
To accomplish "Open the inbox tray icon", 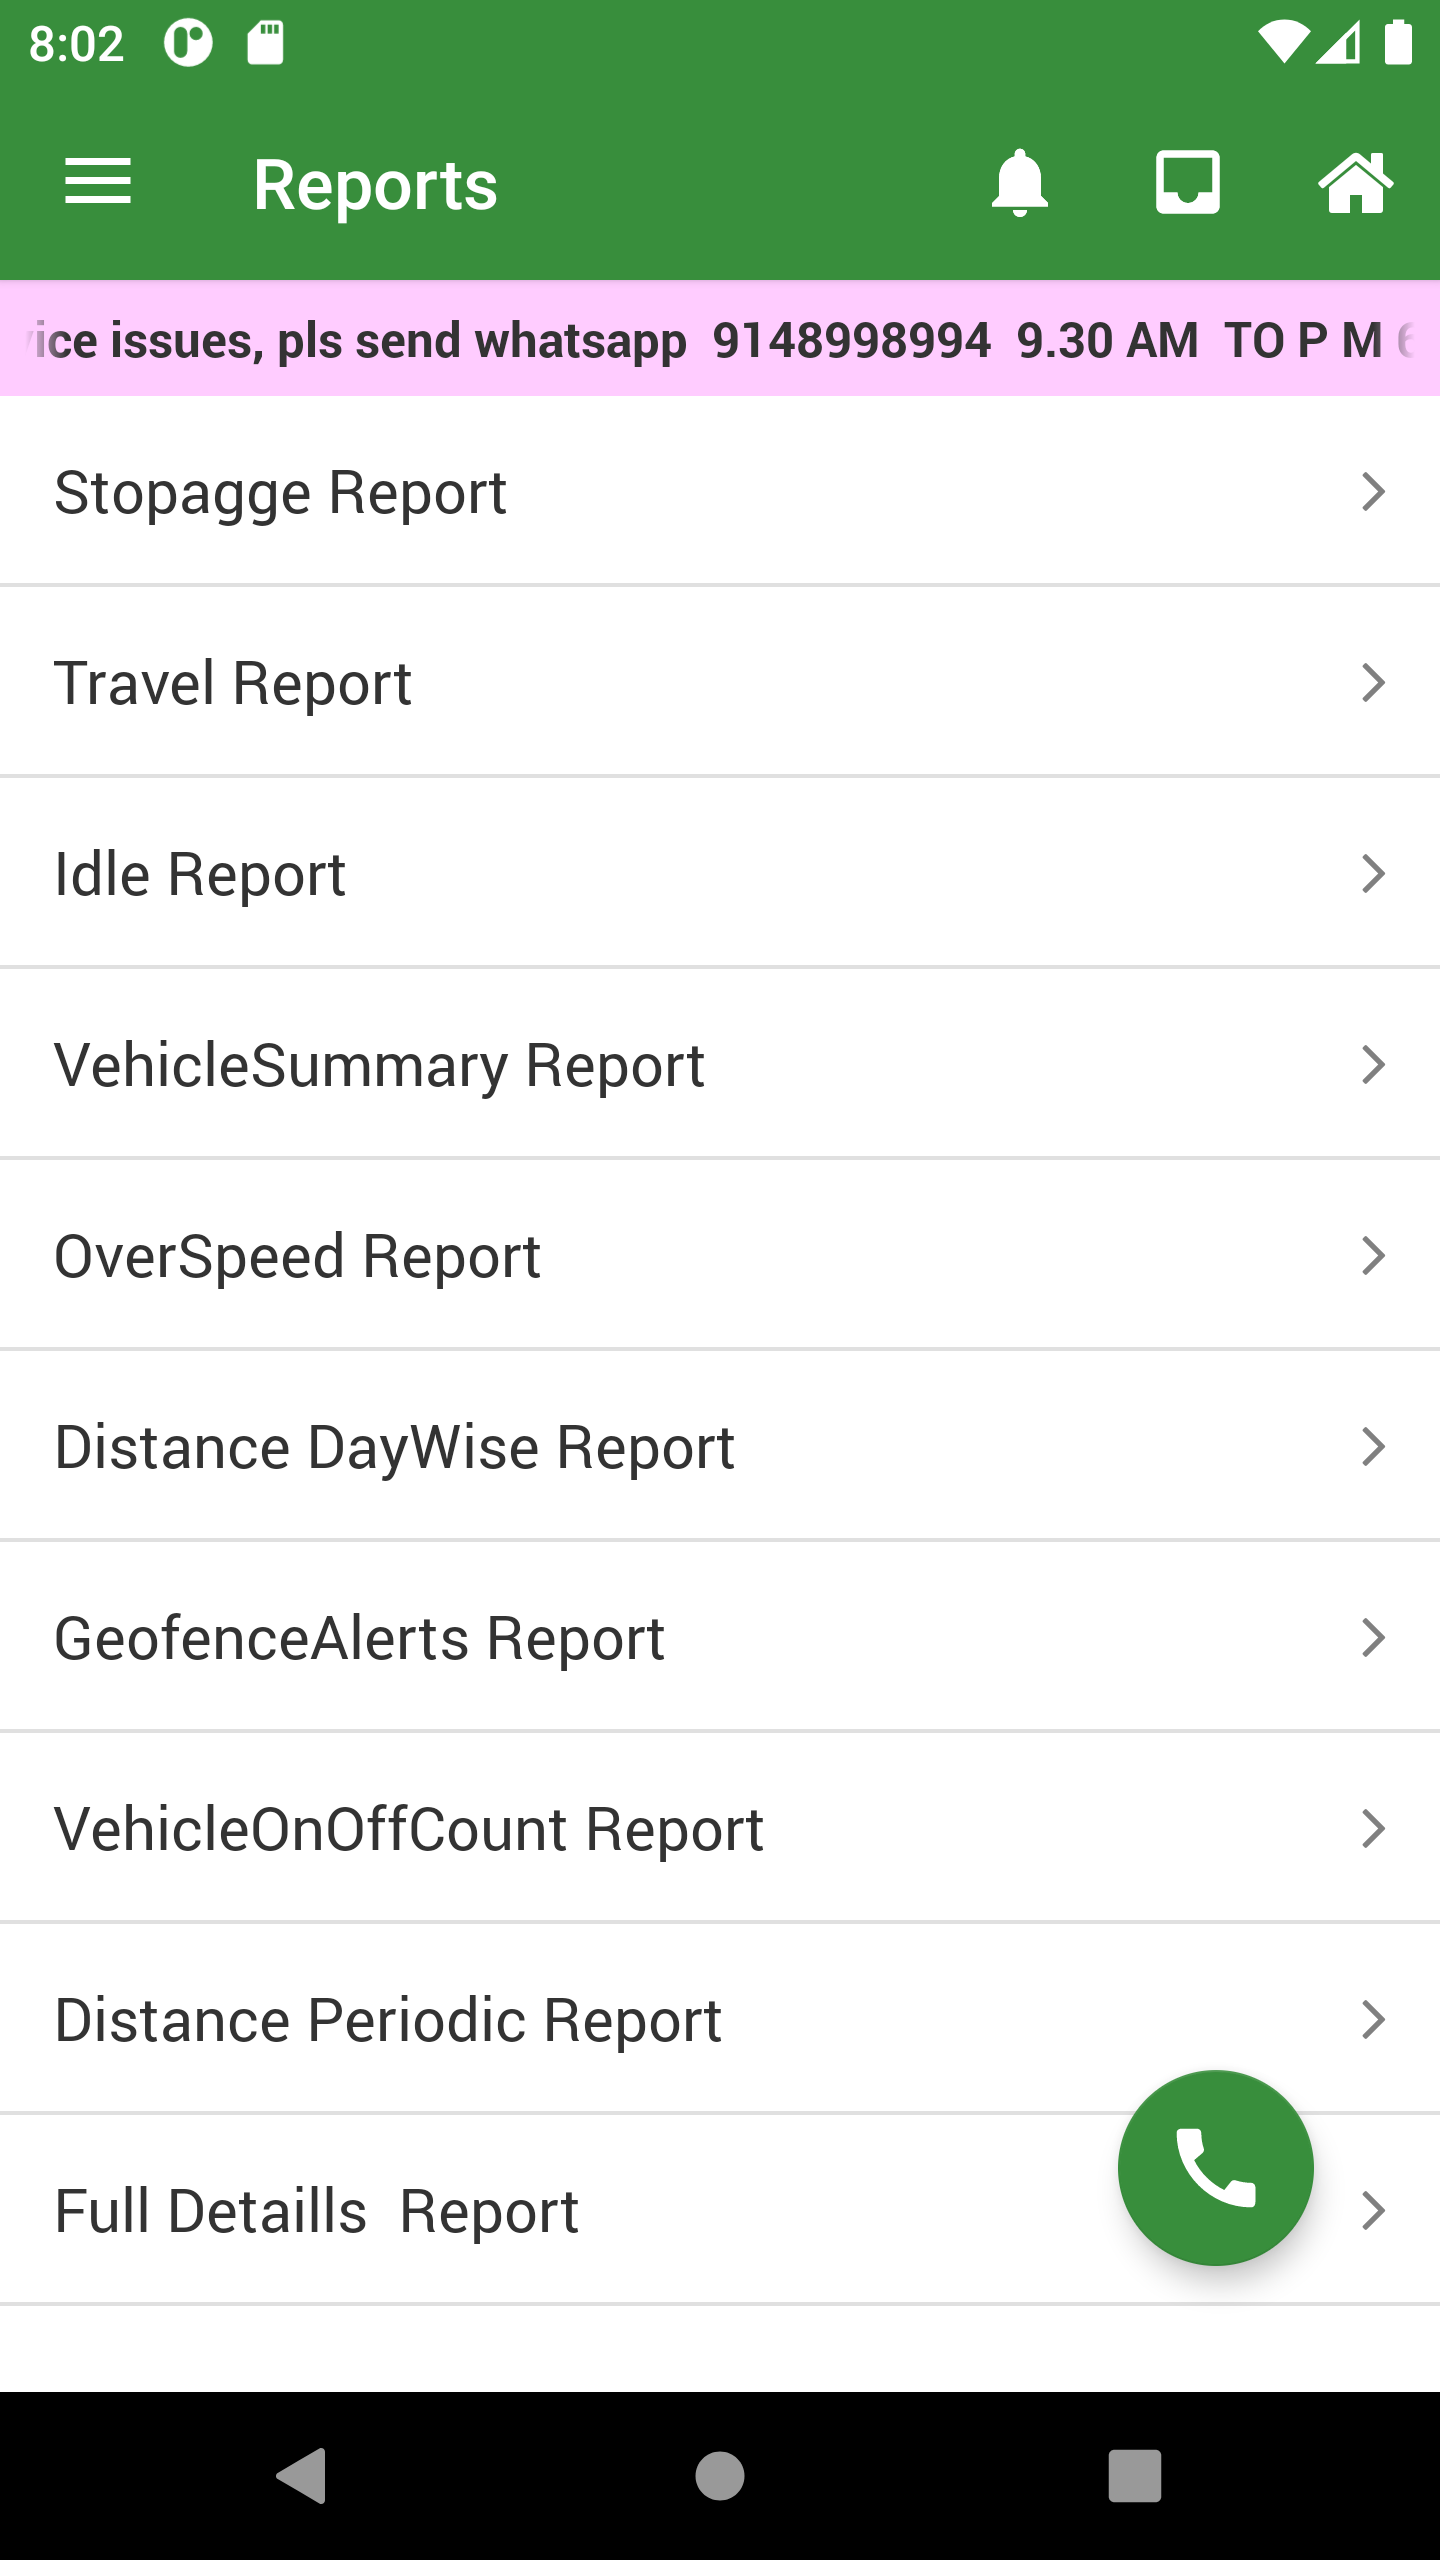I will click(1187, 183).
